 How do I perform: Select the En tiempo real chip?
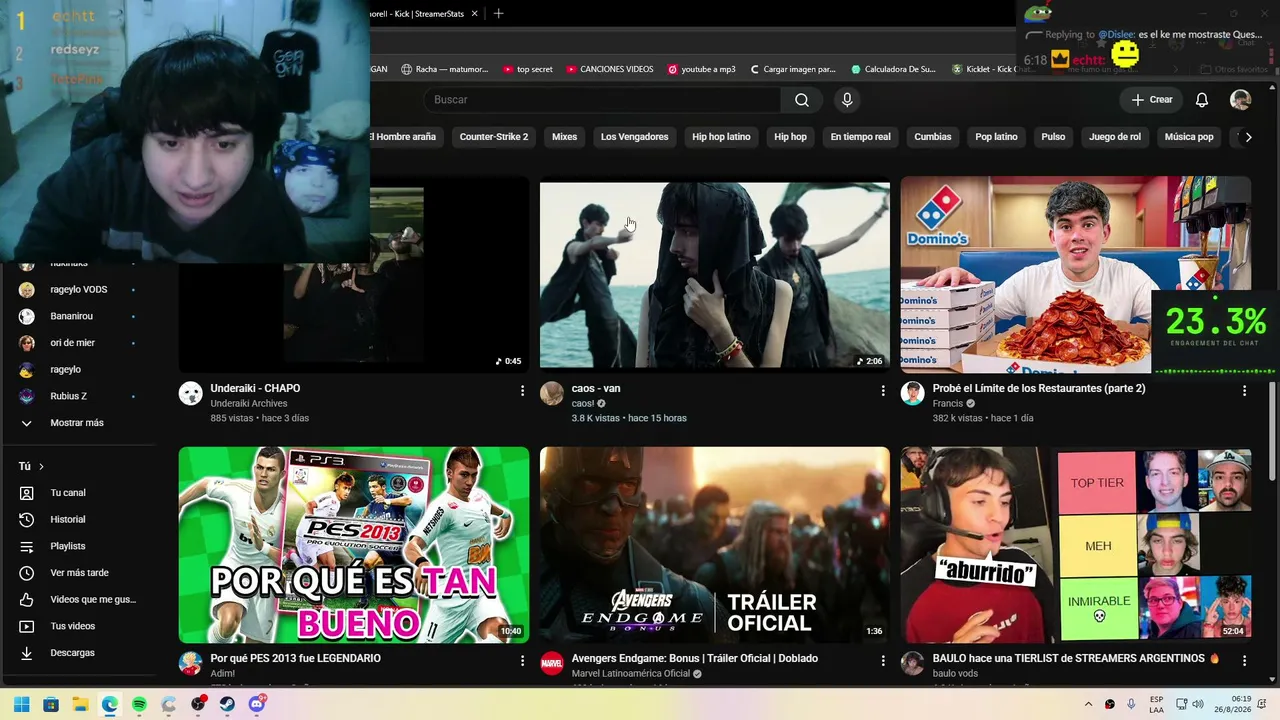point(860,137)
